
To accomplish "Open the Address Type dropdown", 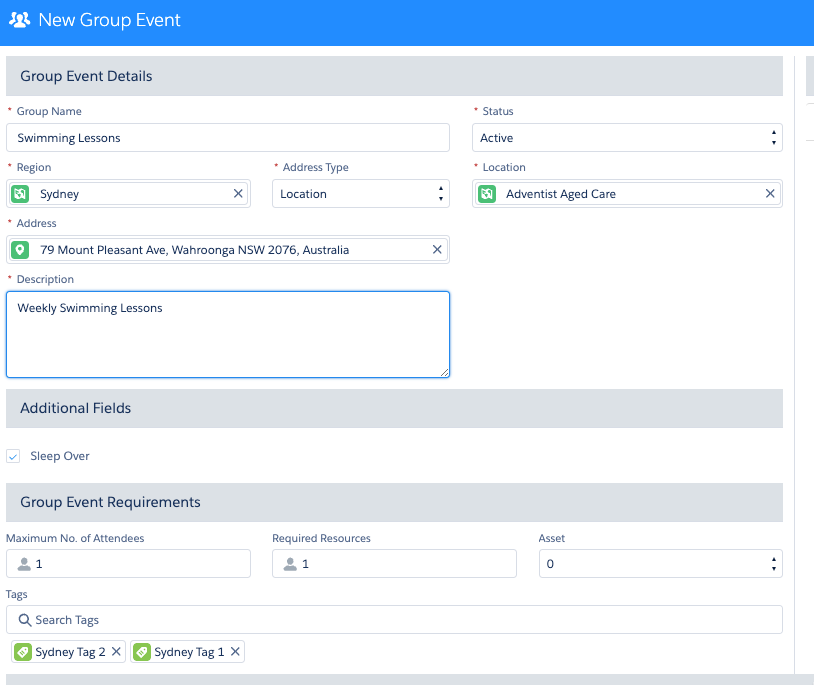I will pyautogui.click(x=361, y=194).
